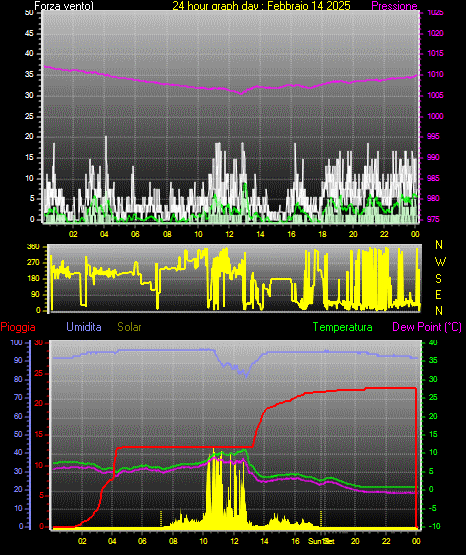Screen dimensions: 466x555
Task: Click the green '-5' temperature axis value
Action: click(433, 508)
